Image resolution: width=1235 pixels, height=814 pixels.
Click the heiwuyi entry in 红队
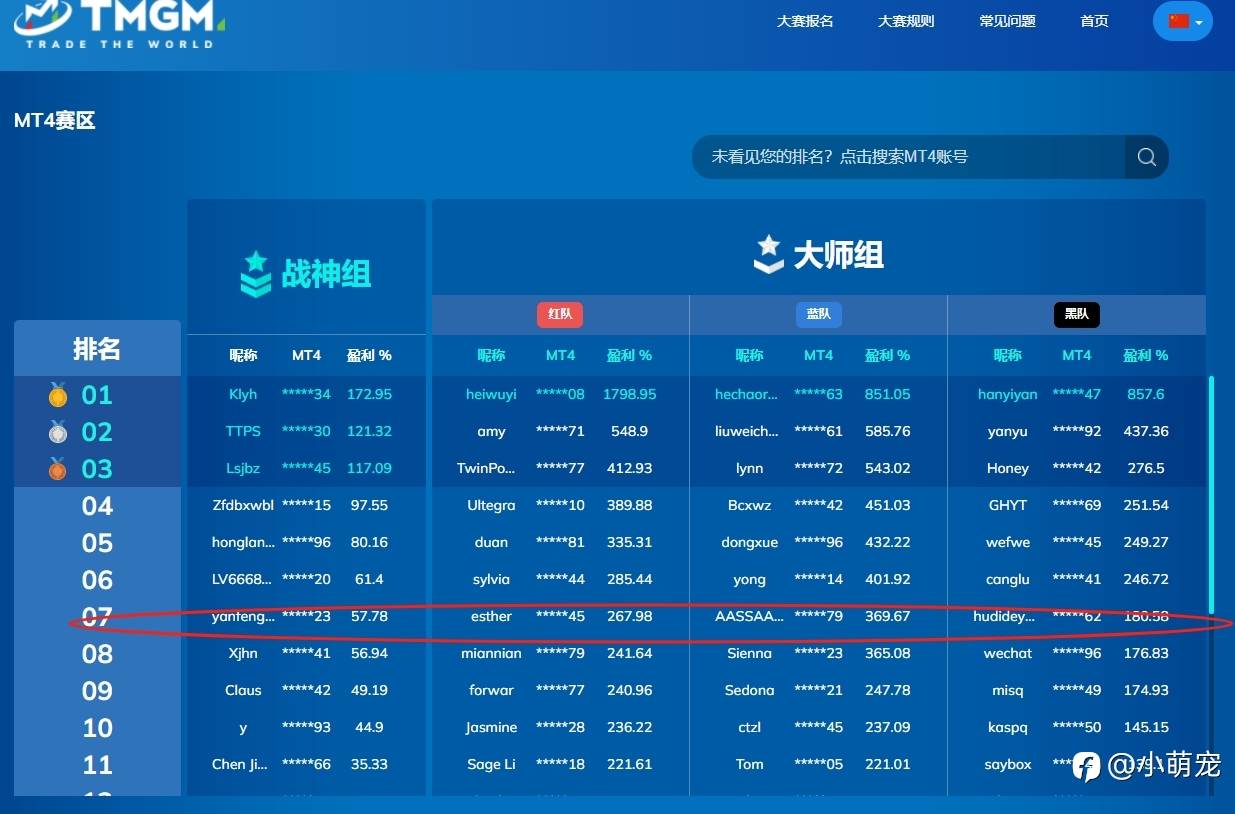click(x=491, y=394)
